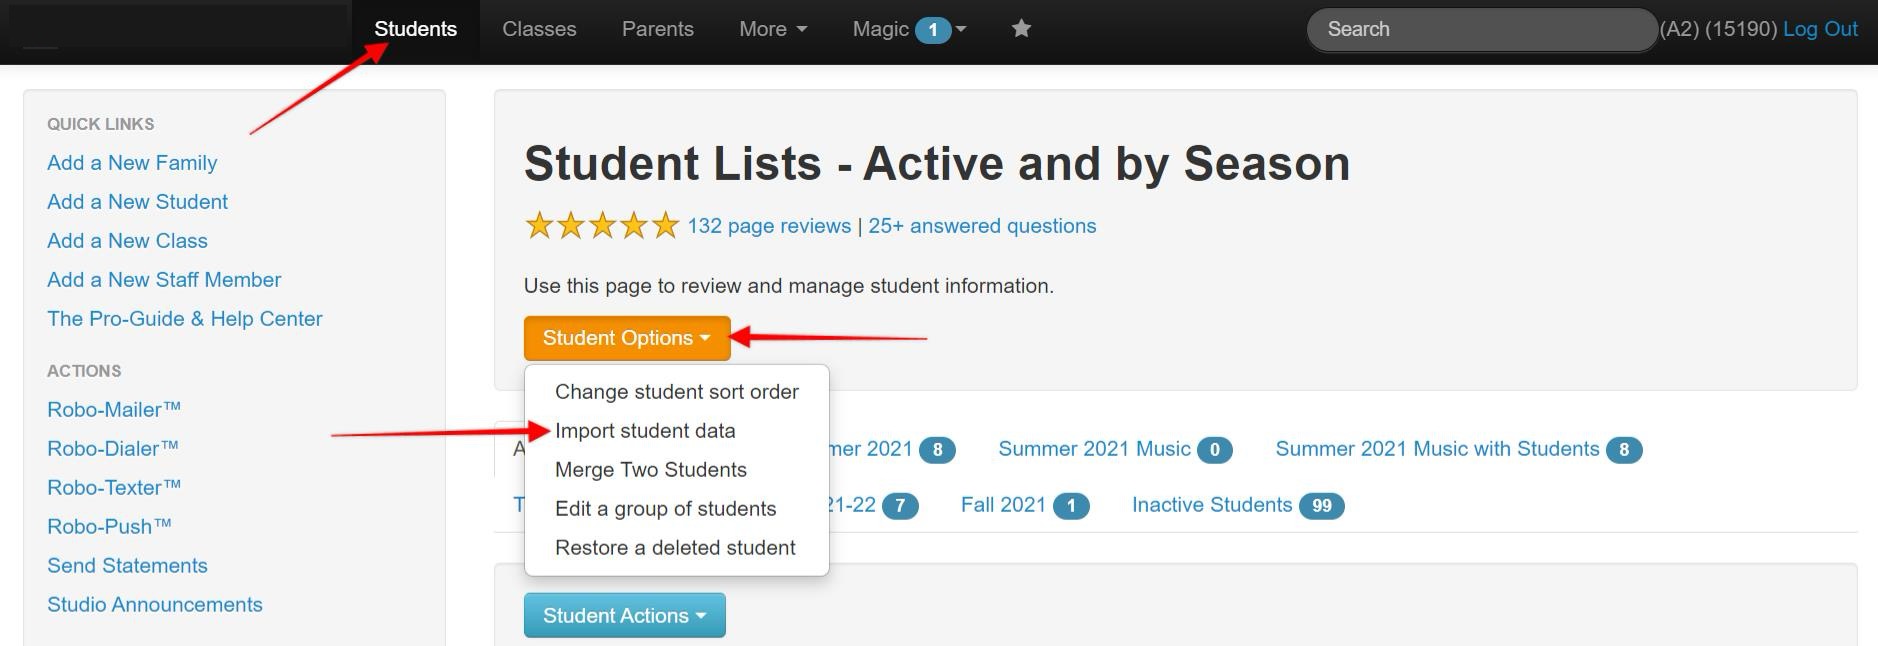
Task: Select Import student data
Action: coord(645,431)
